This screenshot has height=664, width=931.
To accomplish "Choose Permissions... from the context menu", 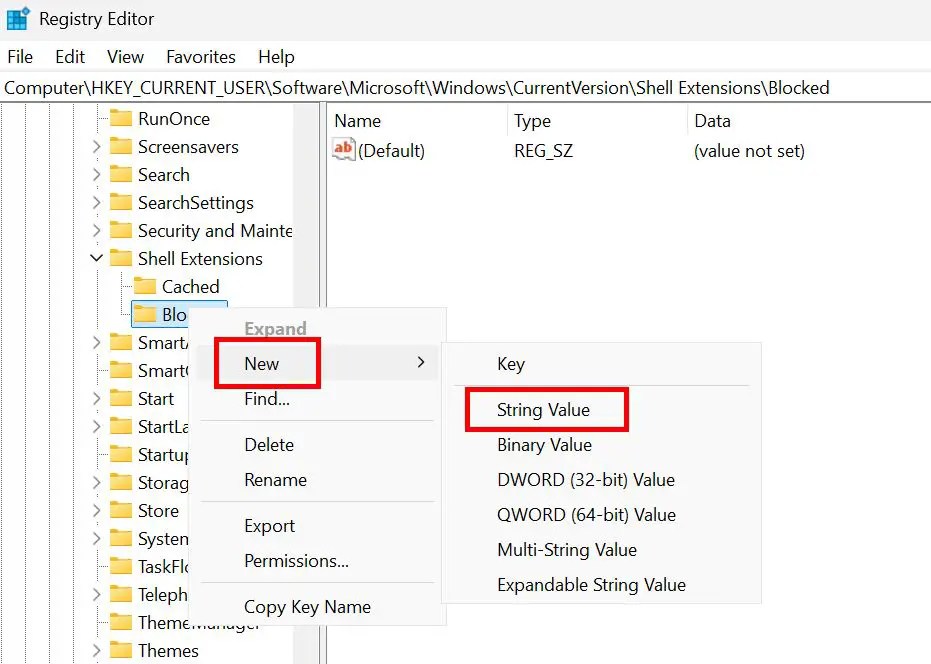I will coord(317,561).
